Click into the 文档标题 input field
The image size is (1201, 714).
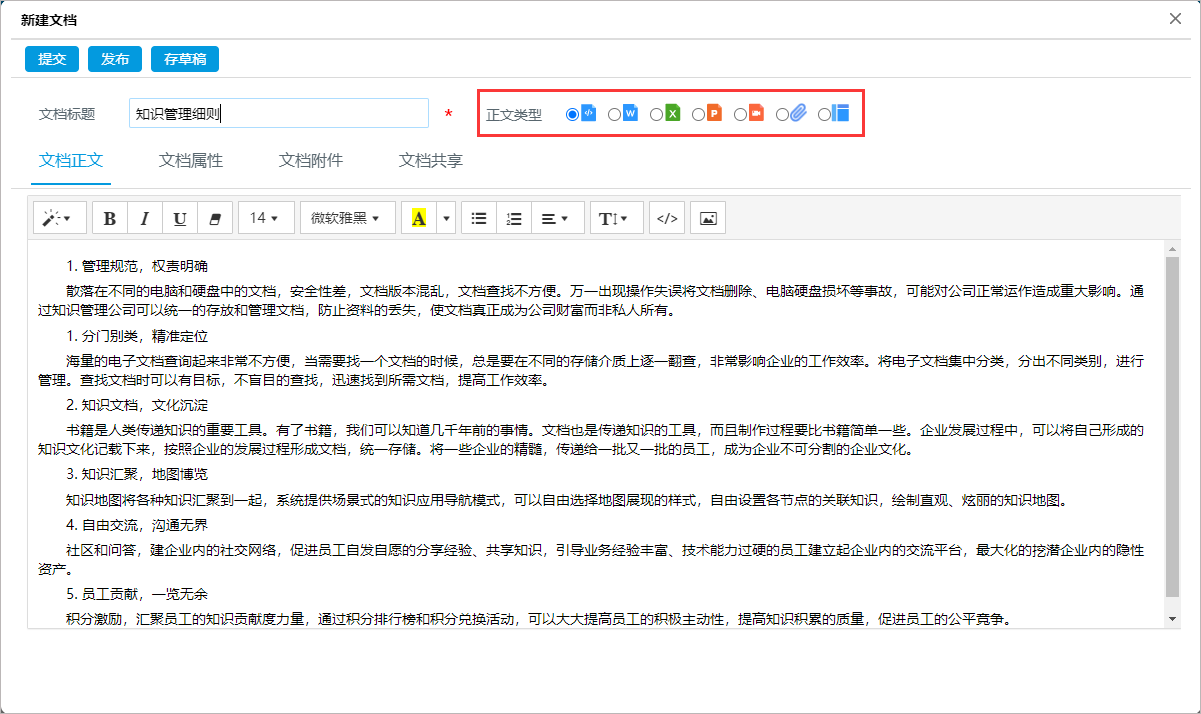pos(279,114)
